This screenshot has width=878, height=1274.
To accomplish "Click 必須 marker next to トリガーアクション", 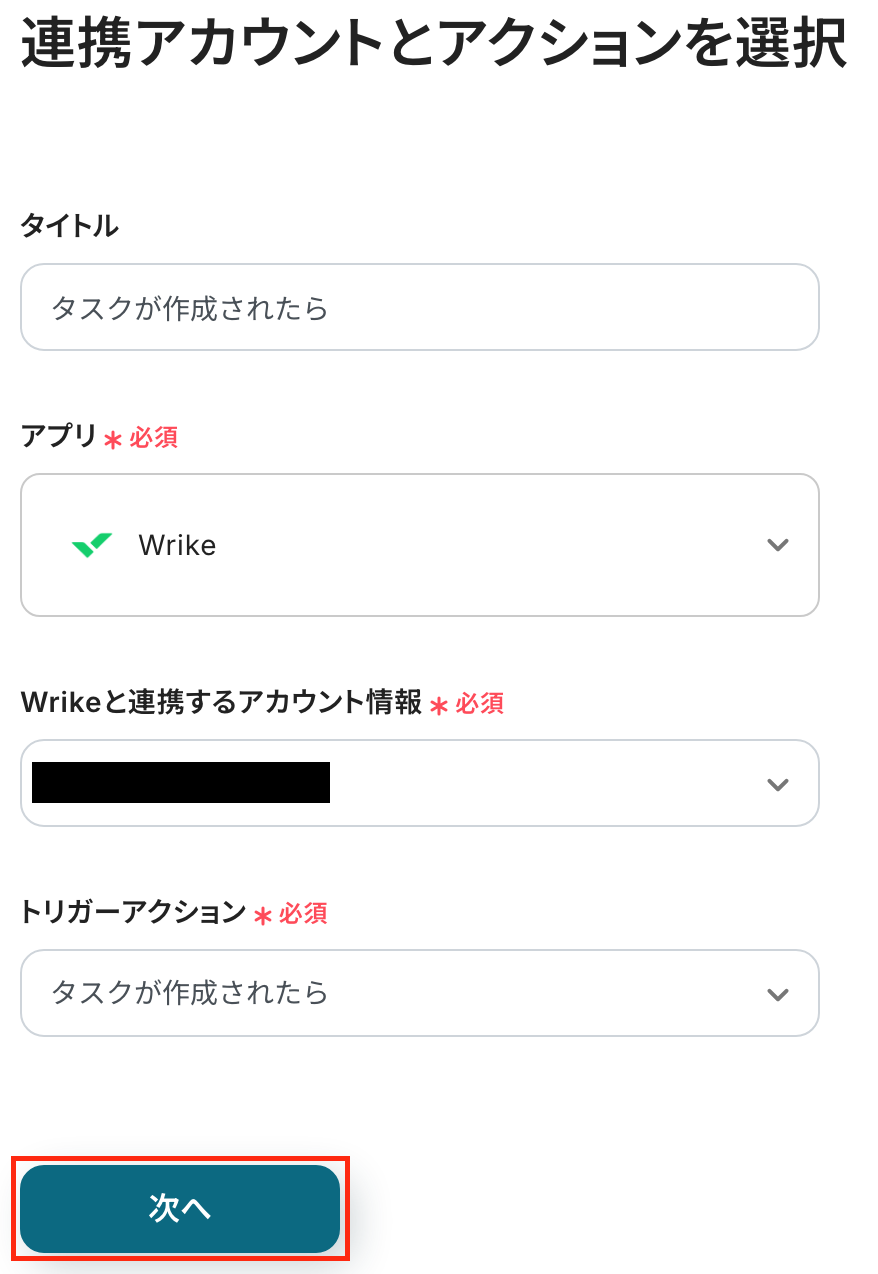I will point(303,913).
